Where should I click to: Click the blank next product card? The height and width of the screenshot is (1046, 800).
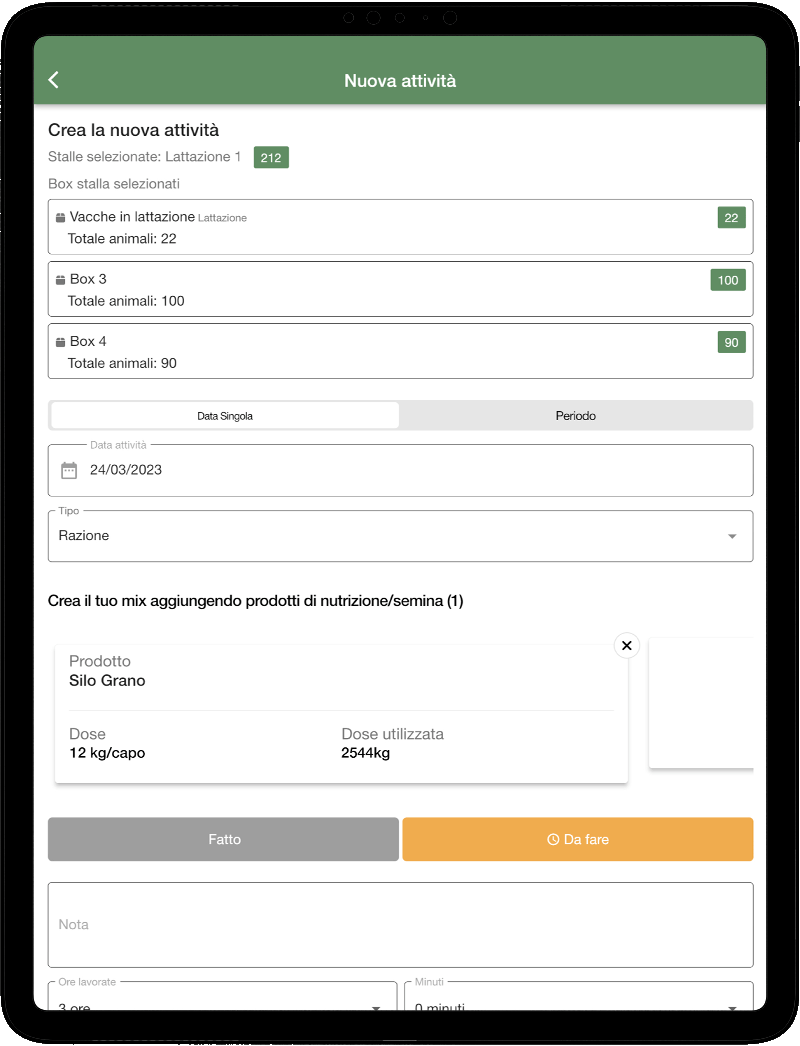(x=701, y=704)
